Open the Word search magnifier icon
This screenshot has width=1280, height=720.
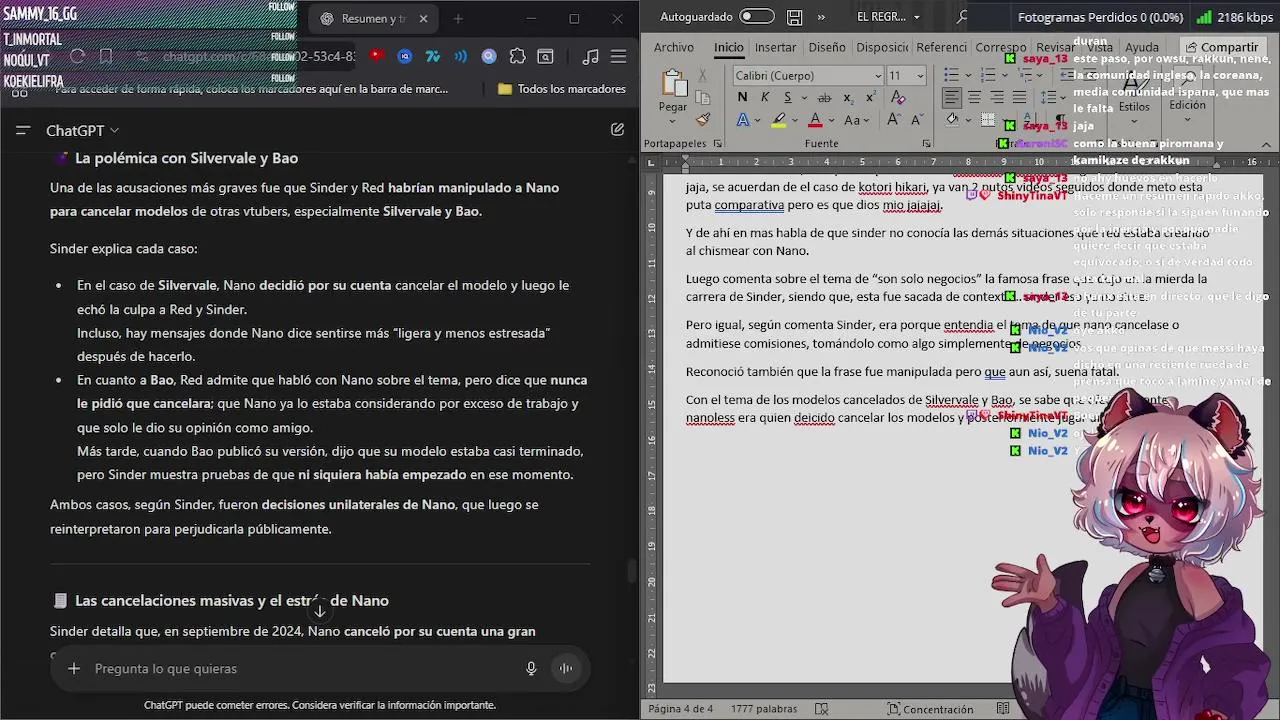(962, 17)
